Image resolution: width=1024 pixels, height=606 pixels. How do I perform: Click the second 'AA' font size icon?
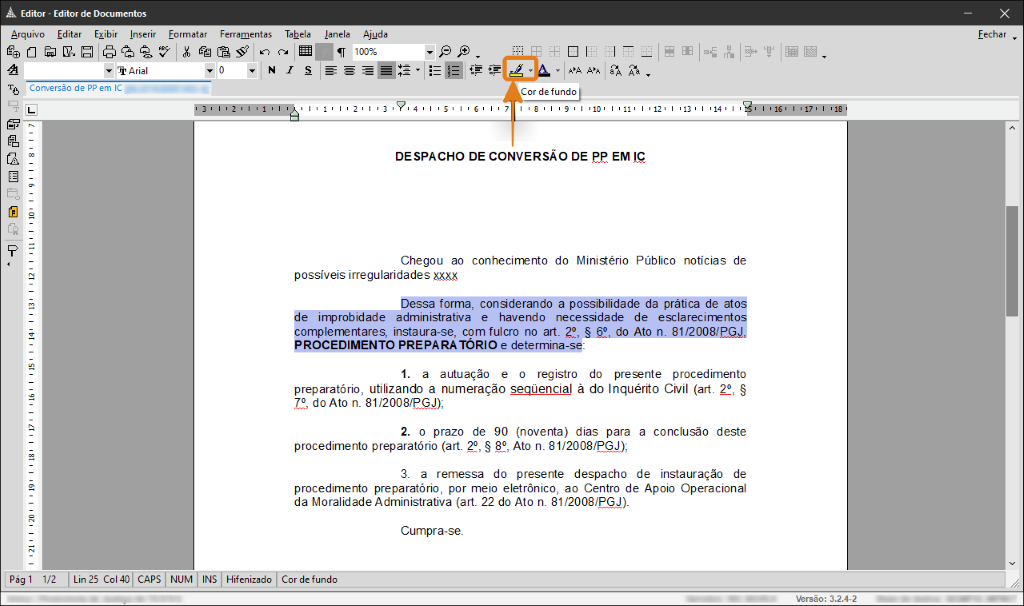click(594, 71)
